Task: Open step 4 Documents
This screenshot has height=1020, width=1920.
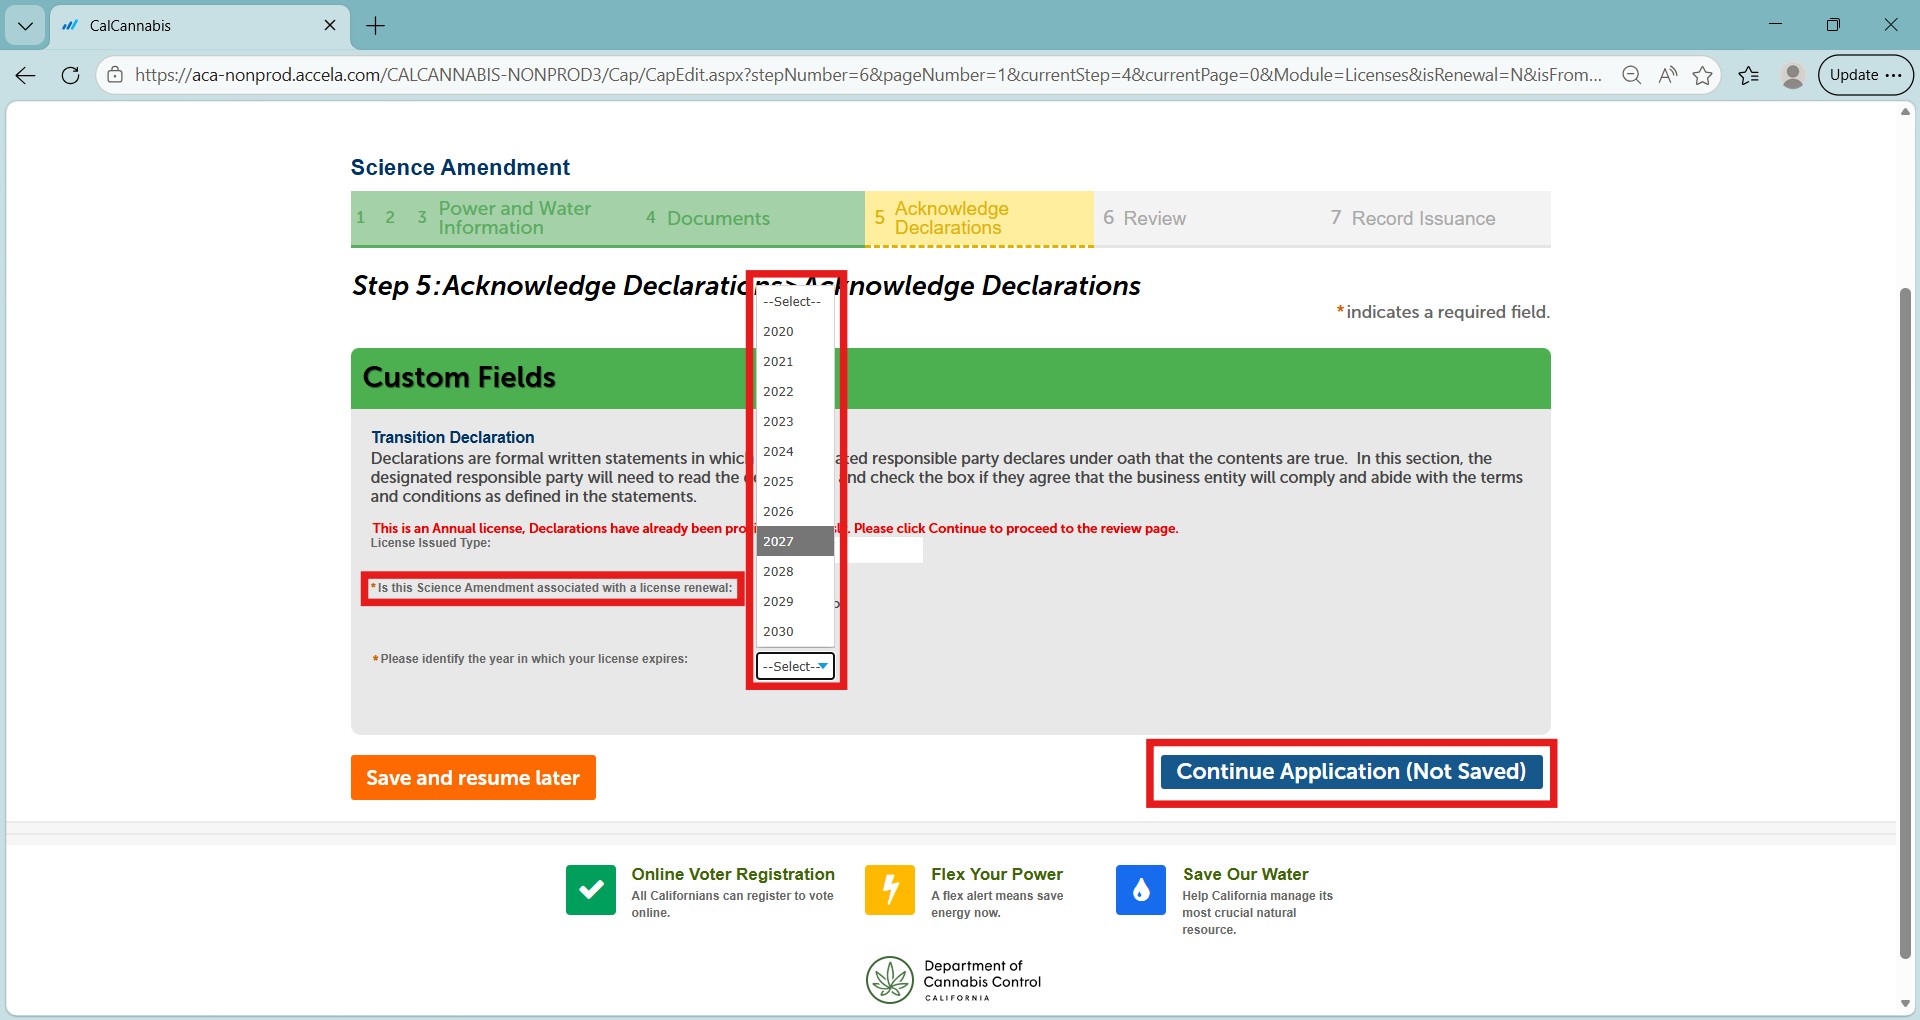Action: 708,218
